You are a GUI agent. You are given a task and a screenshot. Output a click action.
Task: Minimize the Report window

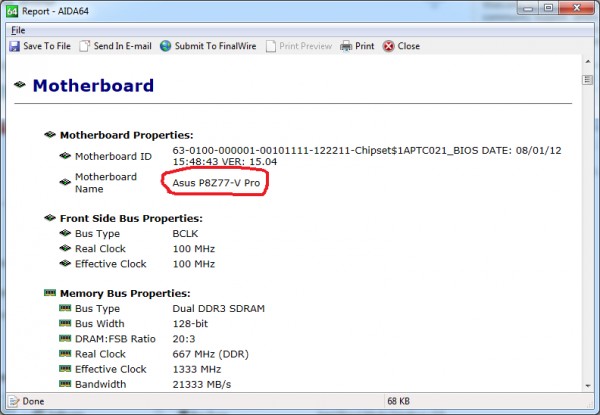528,8
